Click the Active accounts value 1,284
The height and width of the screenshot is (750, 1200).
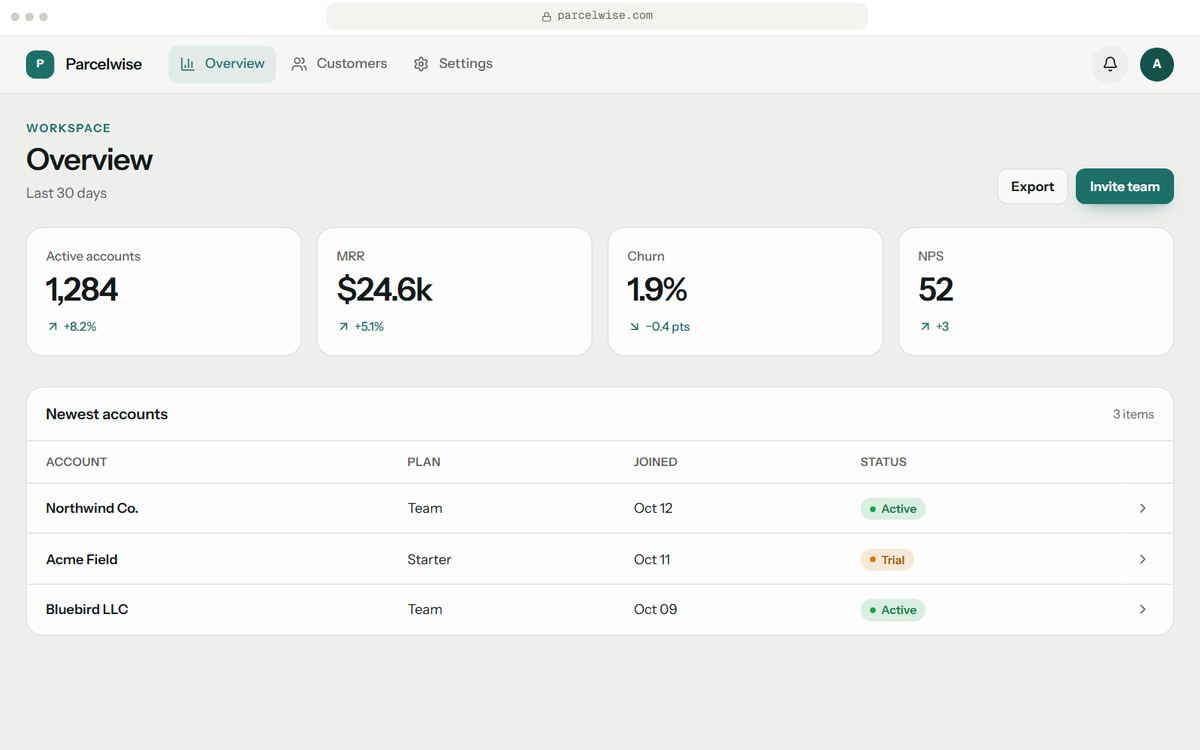coord(82,290)
